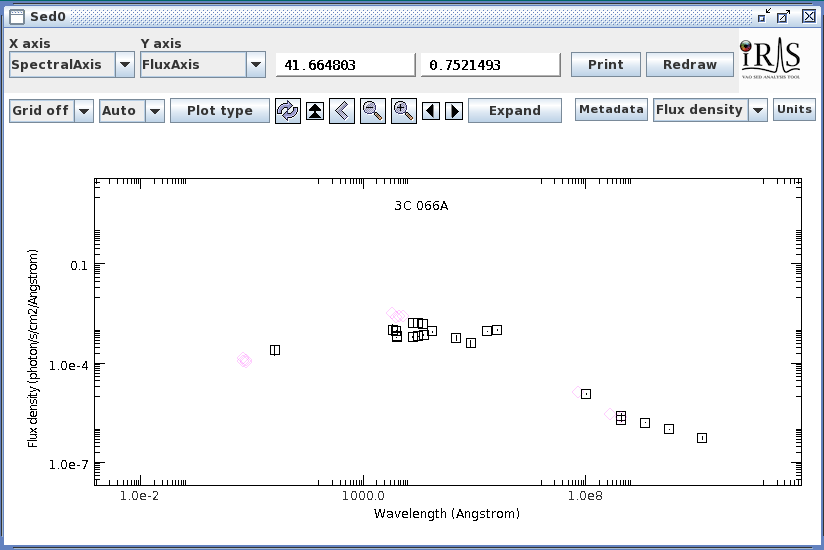Click the Print button
824x550 pixels.
(606, 65)
